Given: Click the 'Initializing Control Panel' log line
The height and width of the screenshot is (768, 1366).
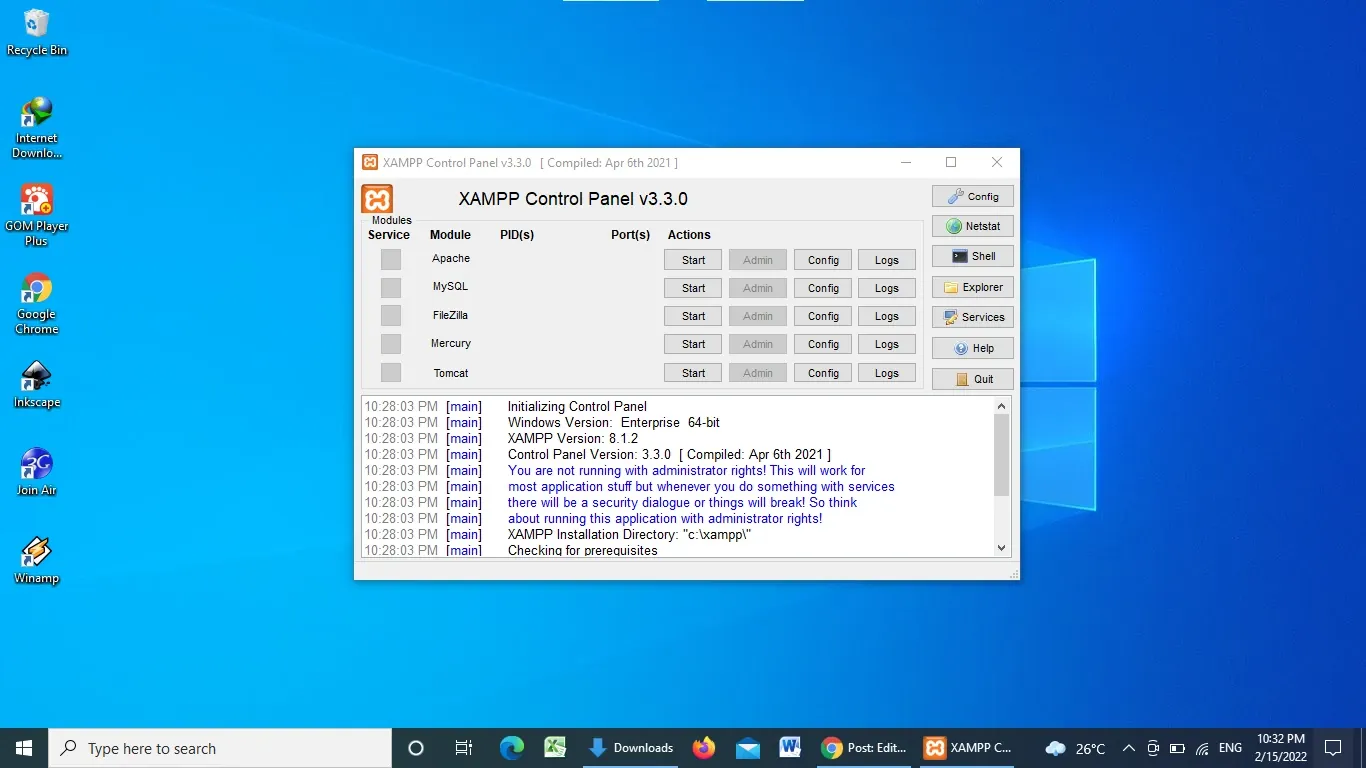Looking at the screenshot, I should click(577, 406).
